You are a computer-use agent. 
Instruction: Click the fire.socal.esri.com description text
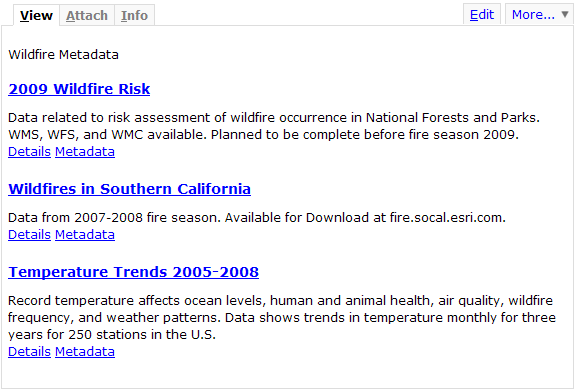click(x=447, y=218)
